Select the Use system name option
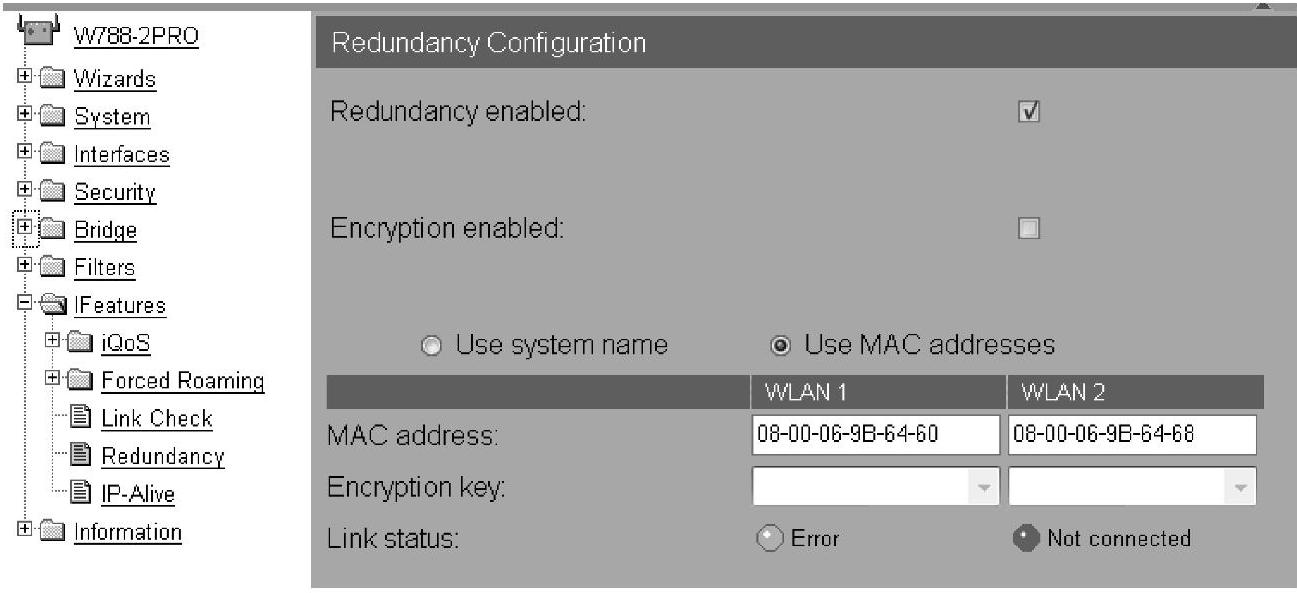This screenshot has height=593, width=1297. tap(431, 346)
